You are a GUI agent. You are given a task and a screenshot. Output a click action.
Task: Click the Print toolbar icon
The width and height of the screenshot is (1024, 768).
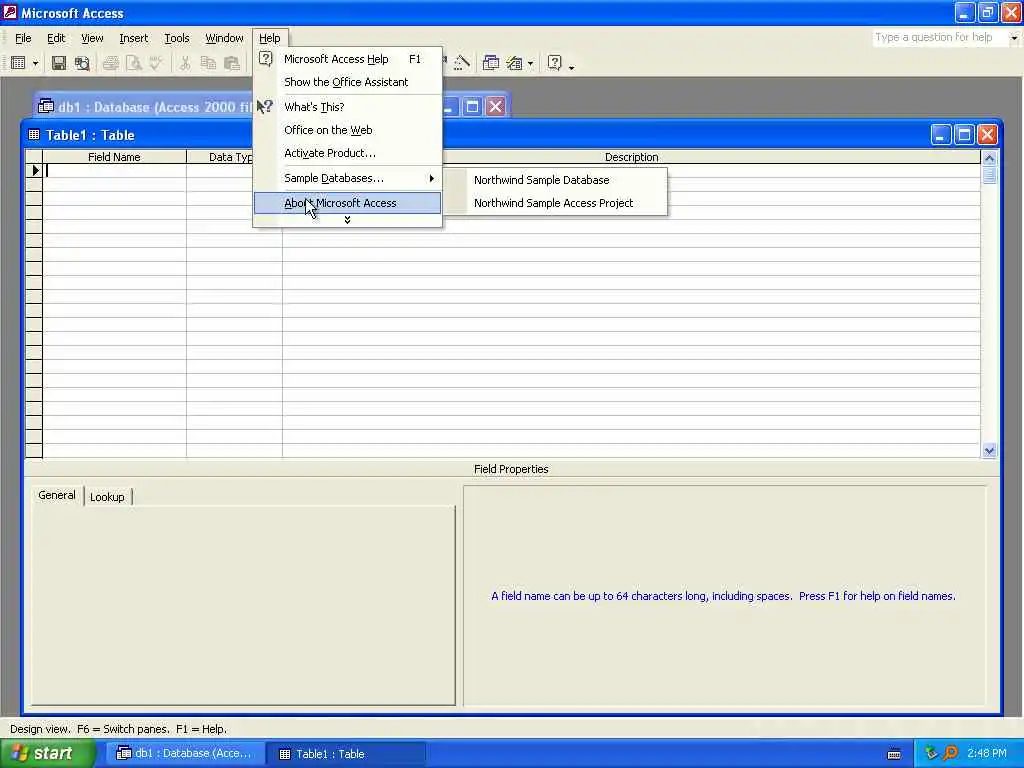pos(110,63)
